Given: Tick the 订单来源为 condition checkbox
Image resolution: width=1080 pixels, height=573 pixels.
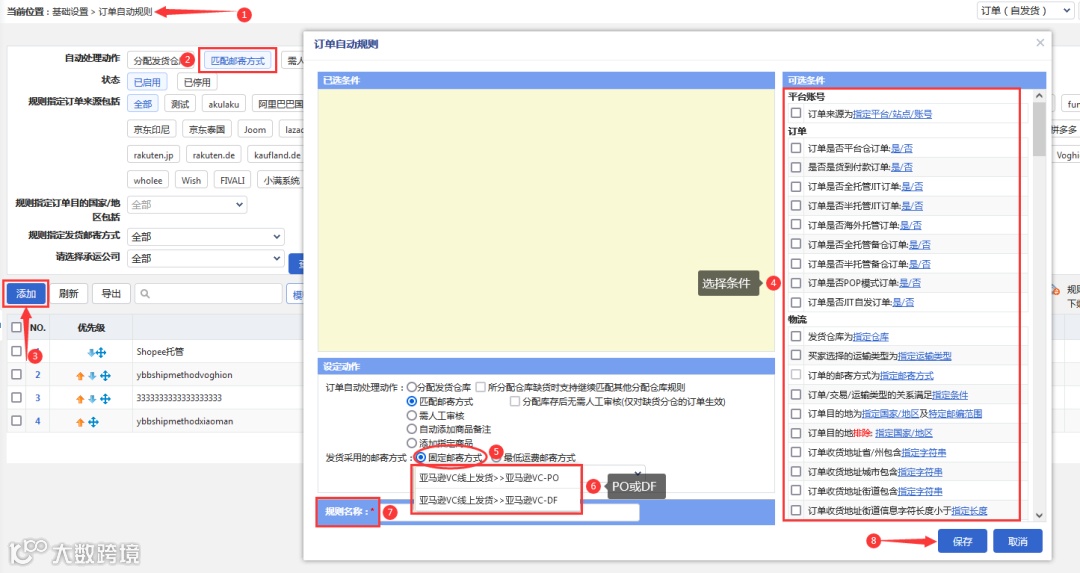Looking at the screenshot, I should [x=796, y=113].
